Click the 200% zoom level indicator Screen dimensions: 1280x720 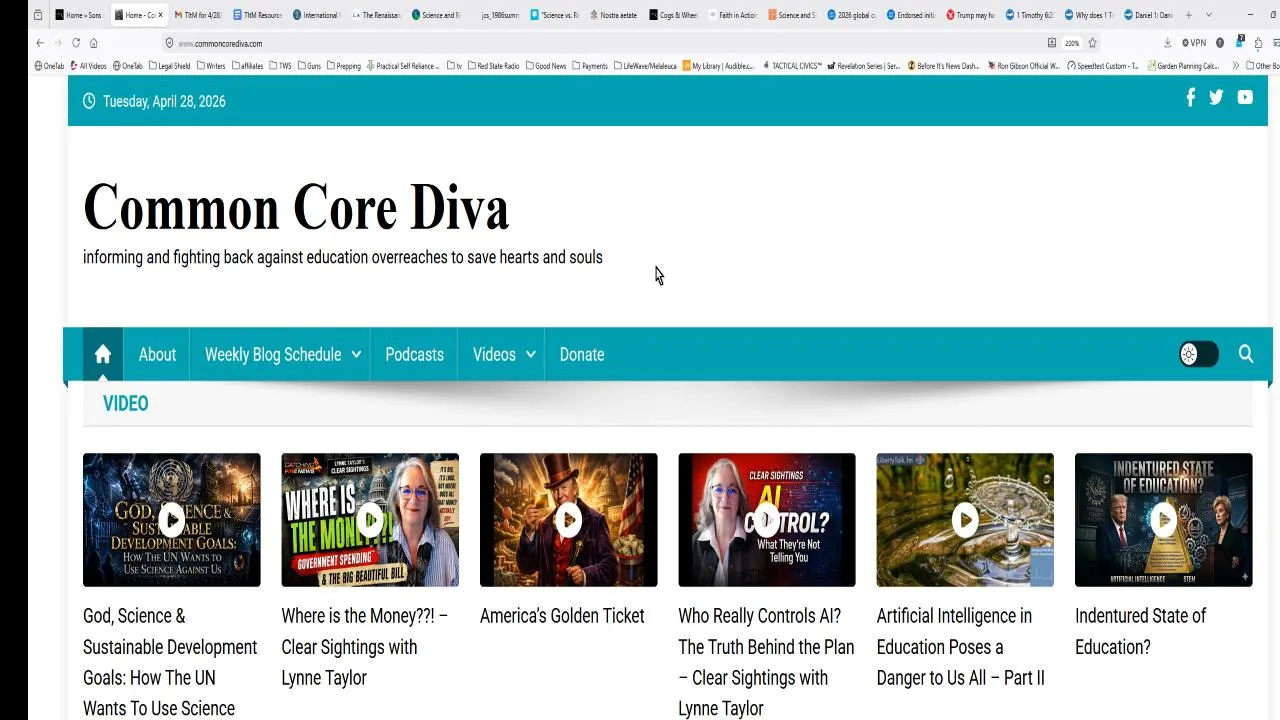[1072, 43]
